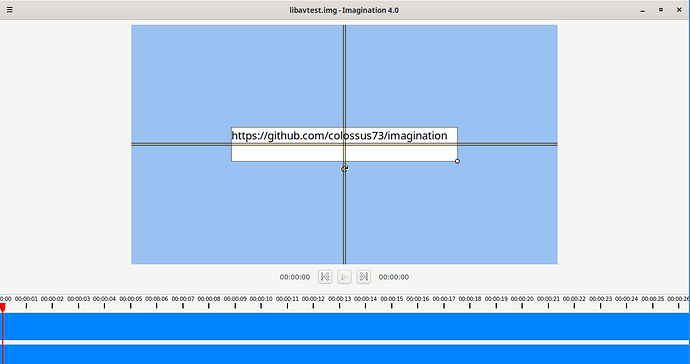Select the lower blue track in the timeline
This screenshot has width=690, height=364.
pos(345,354)
